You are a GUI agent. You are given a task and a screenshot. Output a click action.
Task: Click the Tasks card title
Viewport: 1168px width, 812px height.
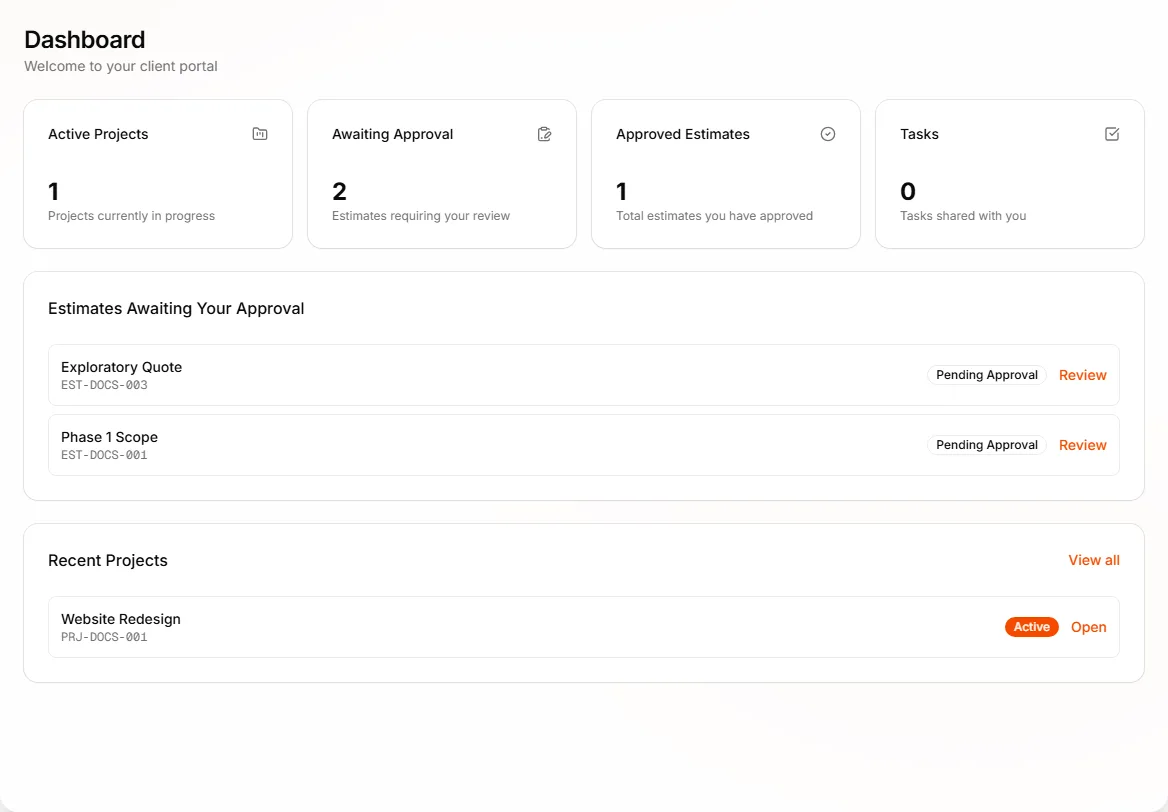919,134
